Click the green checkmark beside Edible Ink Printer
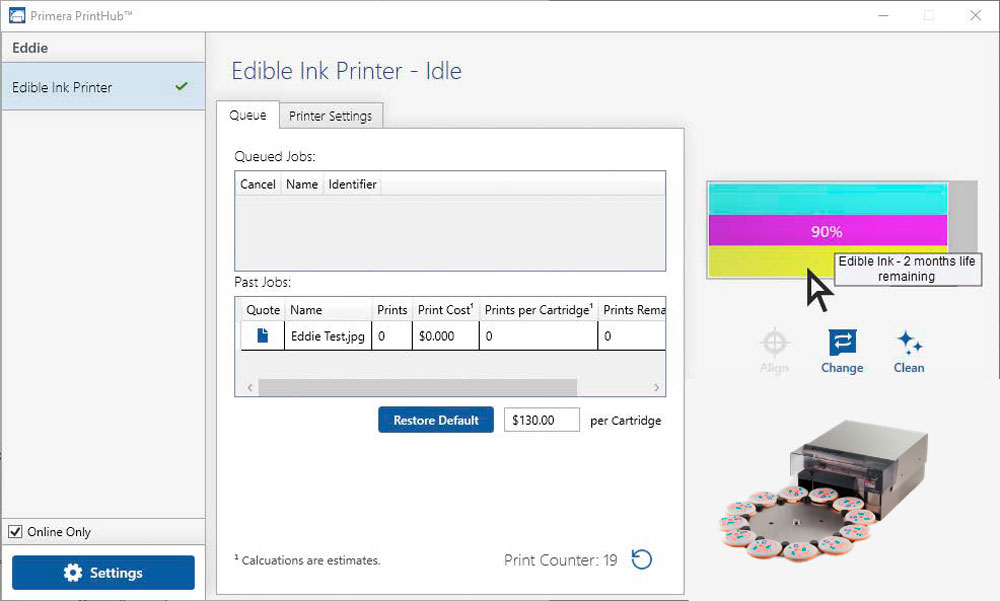The width and height of the screenshot is (1000, 601). (x=182, y=86)
